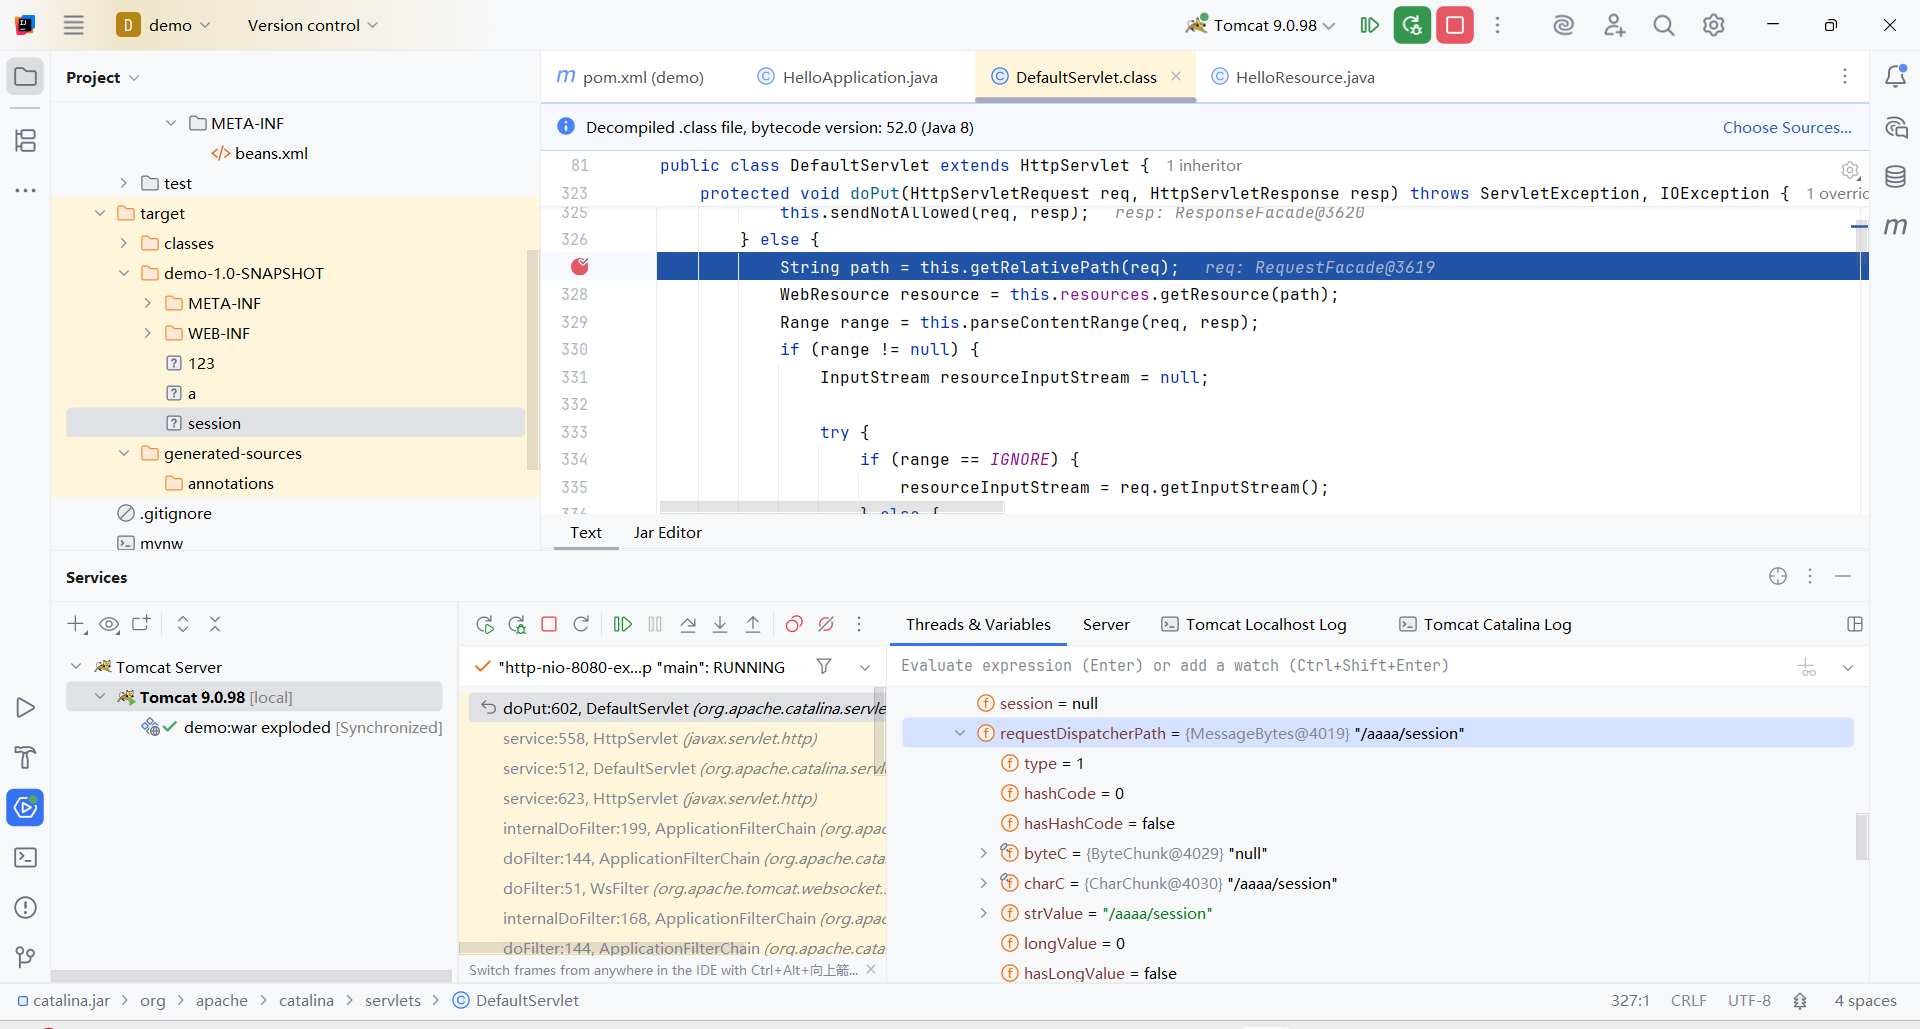
Task: Click the Resume Program icon in debugger toolbar
Action: tap(622, 625)
